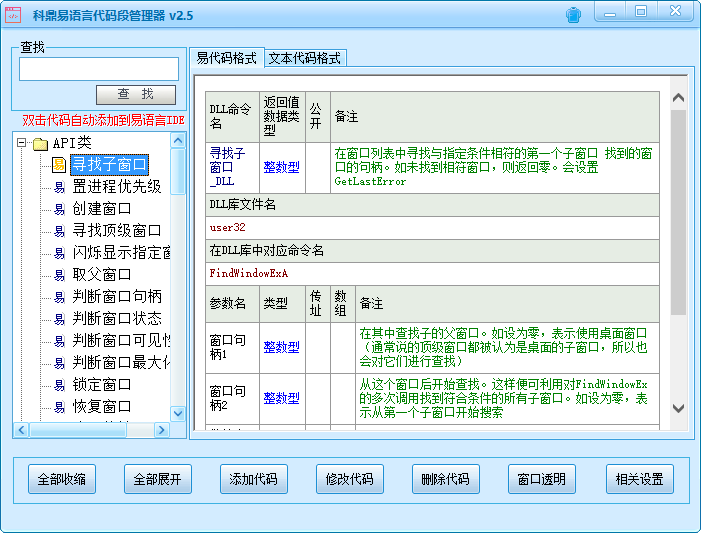701x533 pixels.
Task: Click the icon beside 寻找顶级窗口
Action: [x=59, y=231]
